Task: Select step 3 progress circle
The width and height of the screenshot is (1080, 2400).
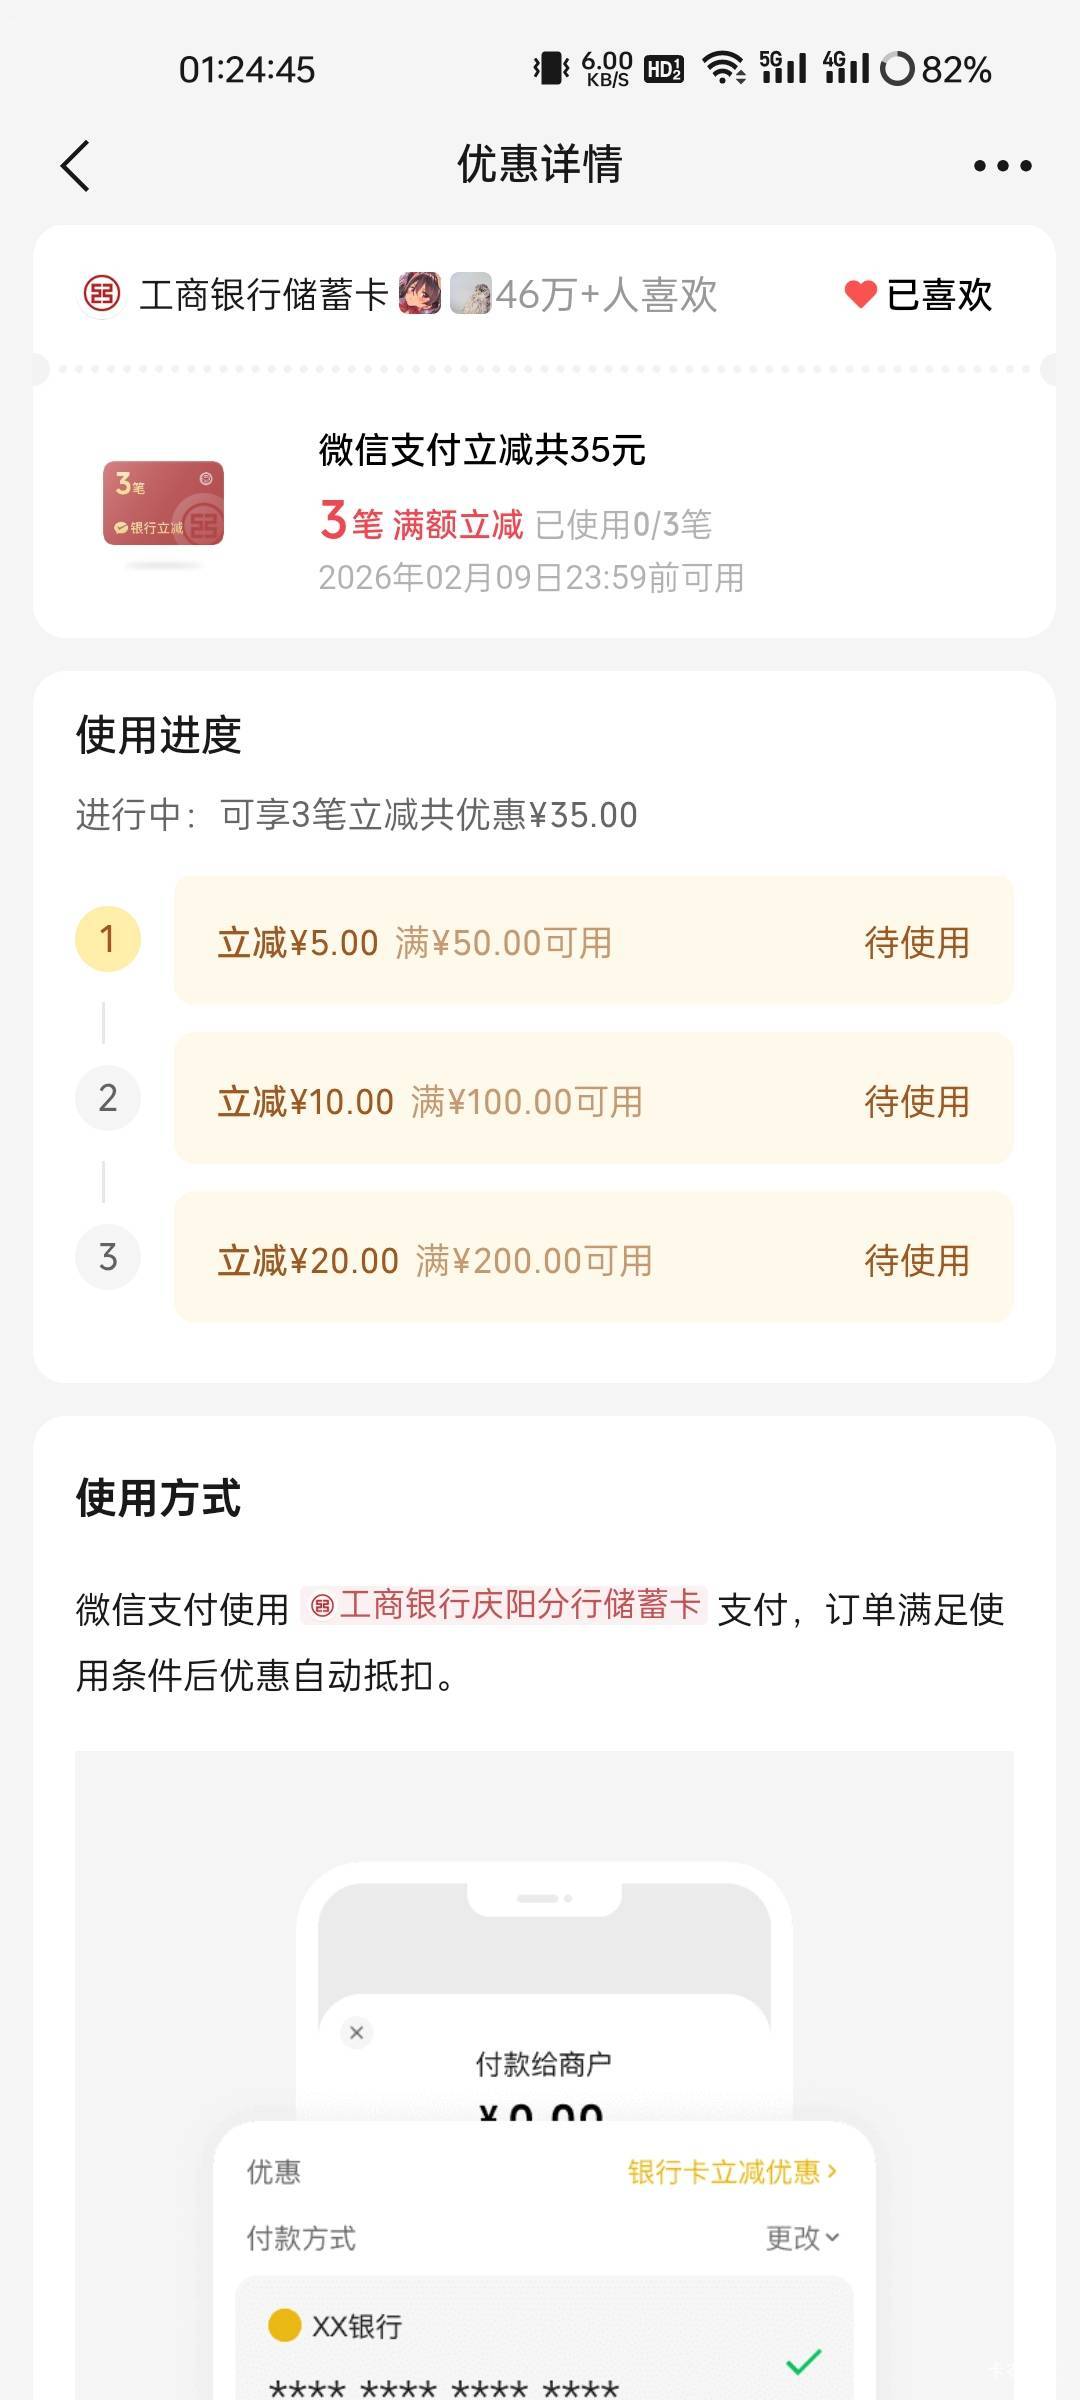Action: tap(108, 1257)
